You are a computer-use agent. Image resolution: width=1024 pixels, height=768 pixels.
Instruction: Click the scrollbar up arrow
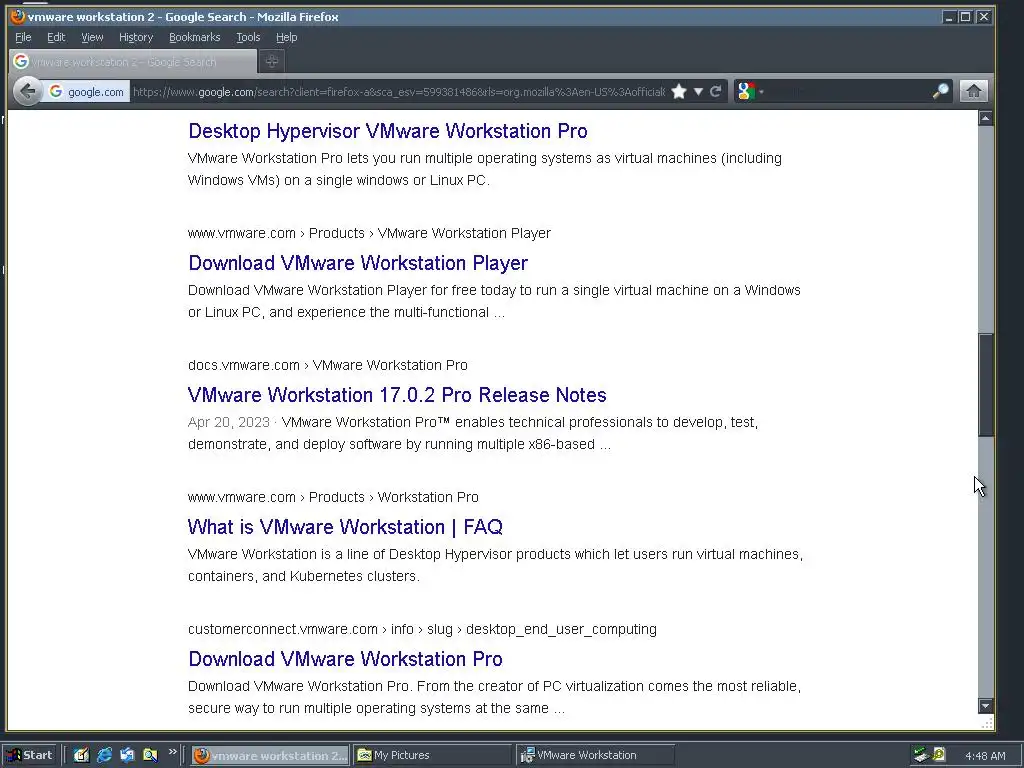tap(985, 118)
